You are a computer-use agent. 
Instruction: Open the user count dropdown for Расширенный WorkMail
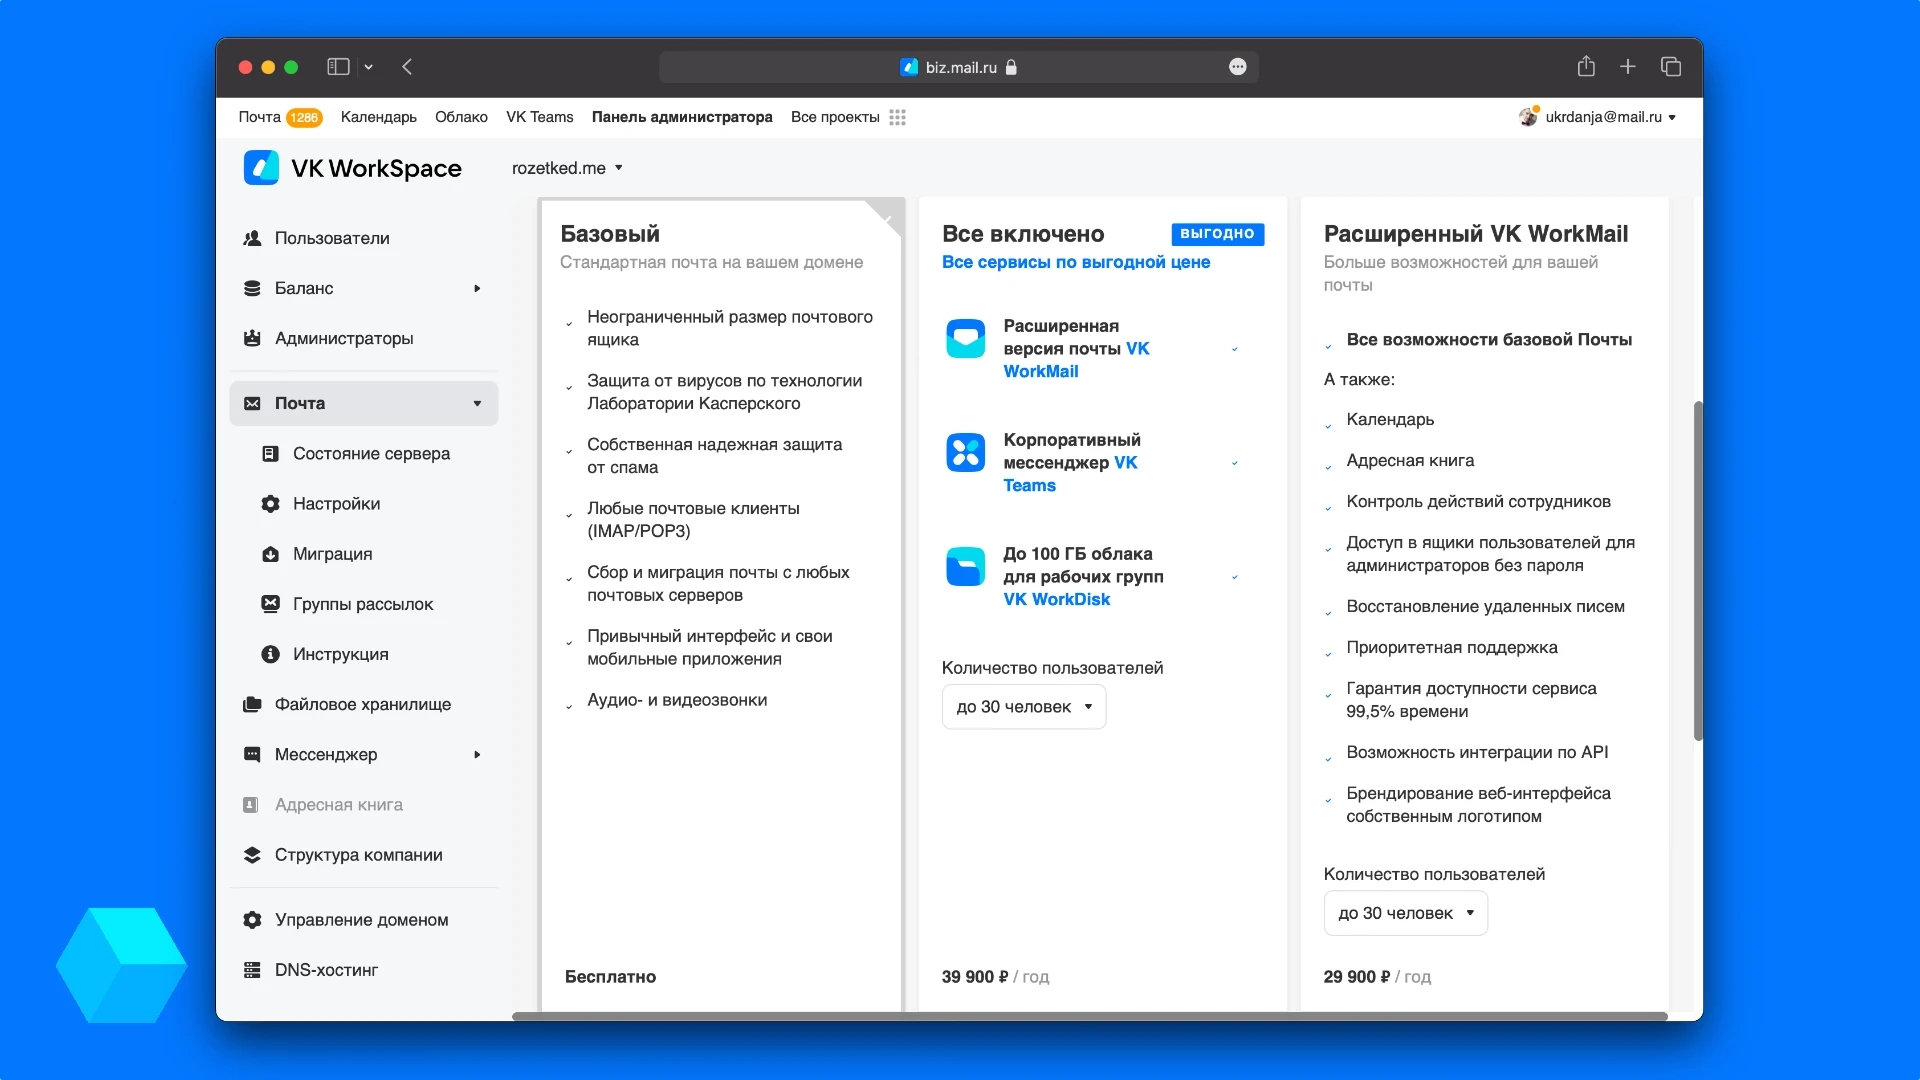pos(1403,913)
